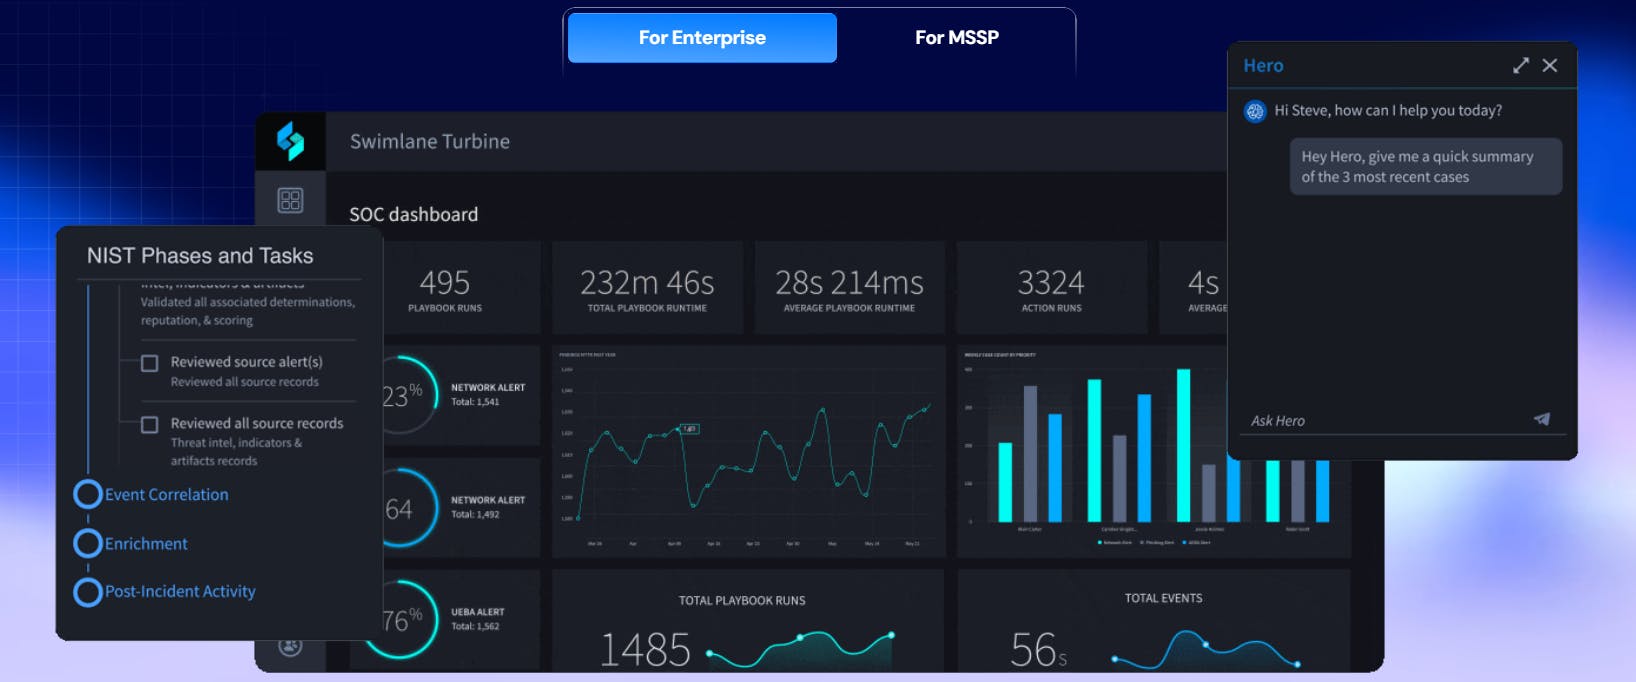Open the dashboard grid icon in sidebar
The width and height of the screenshot is (1636, 682).
click(290, 201)
